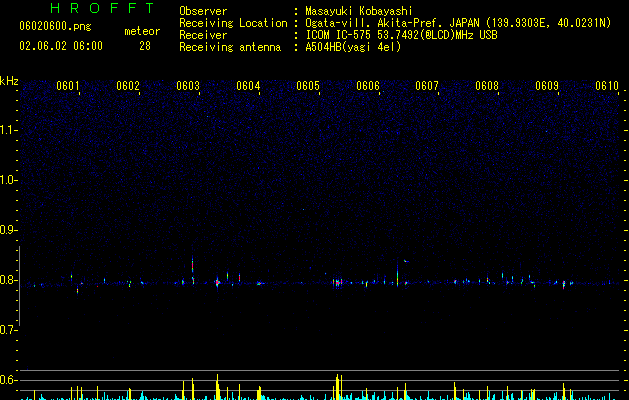Click the date stamp 02.06.02 06:00

pos(61,46)
